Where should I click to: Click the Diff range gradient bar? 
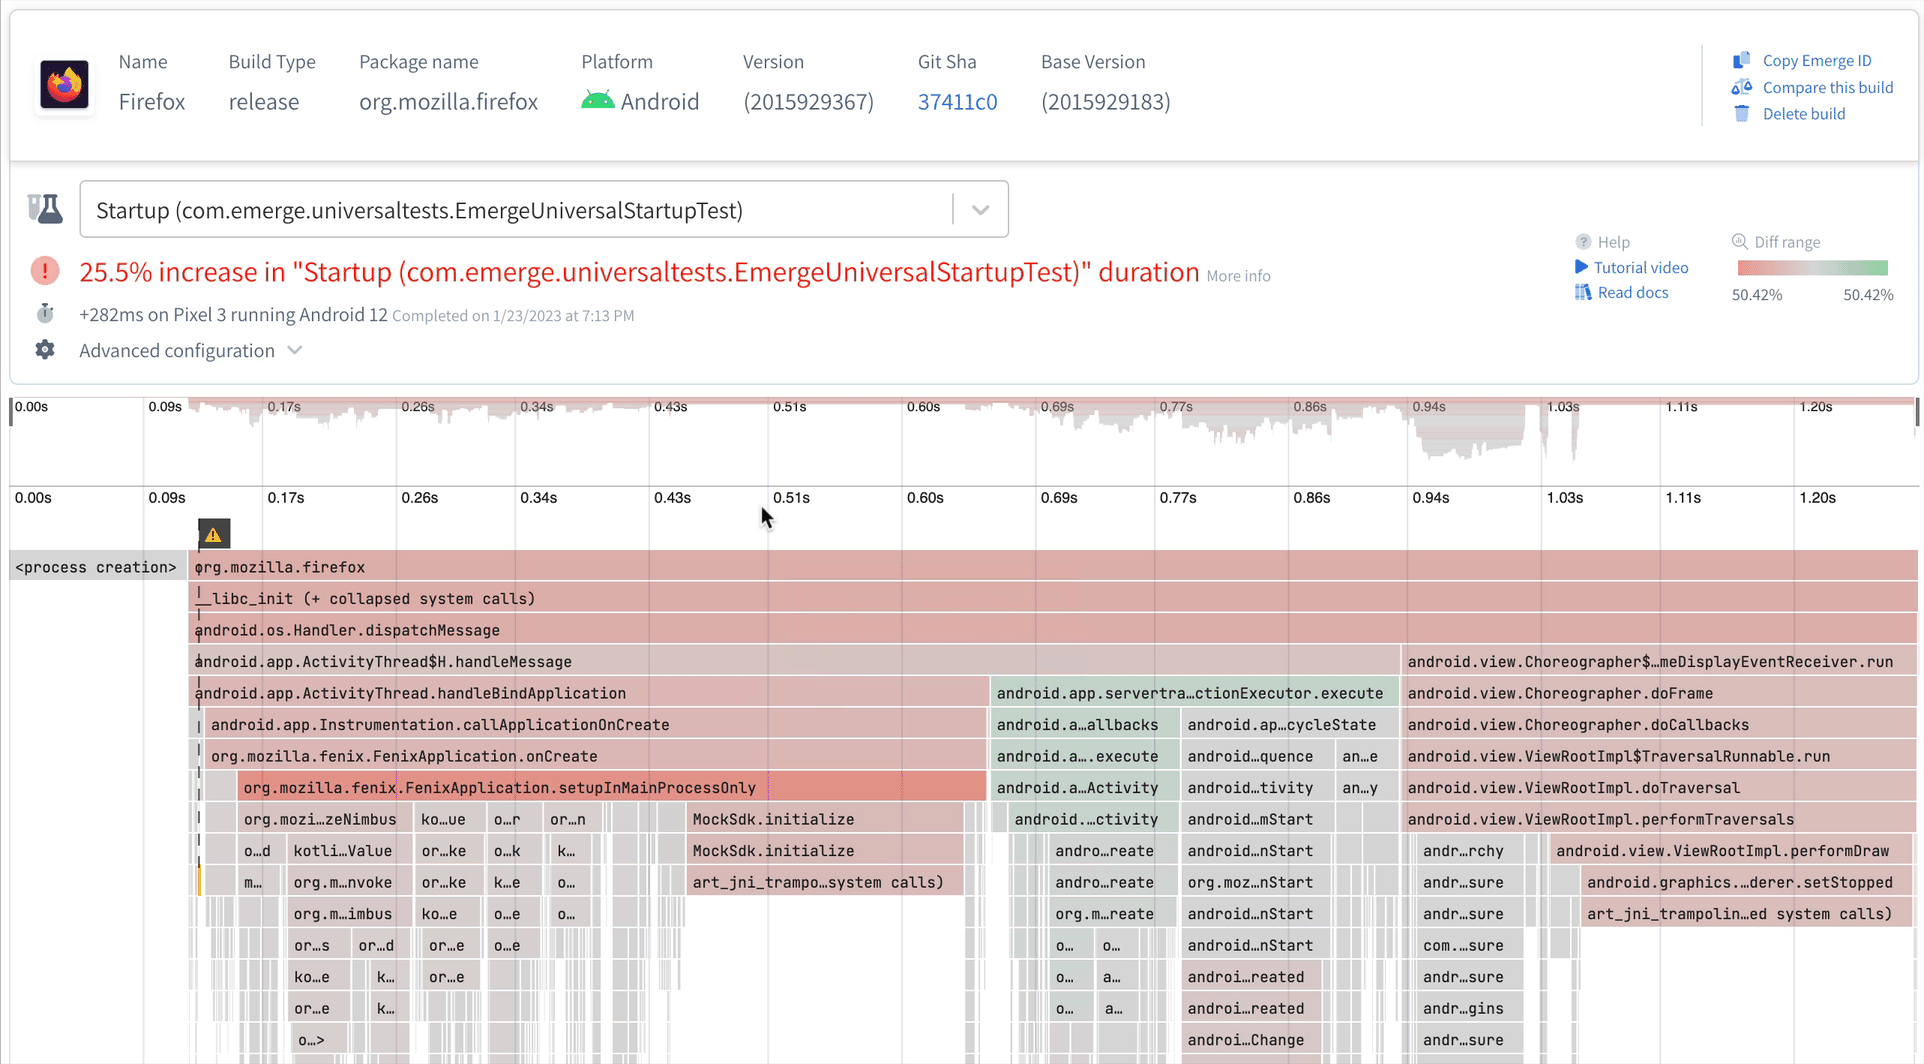pos(1812,267)
